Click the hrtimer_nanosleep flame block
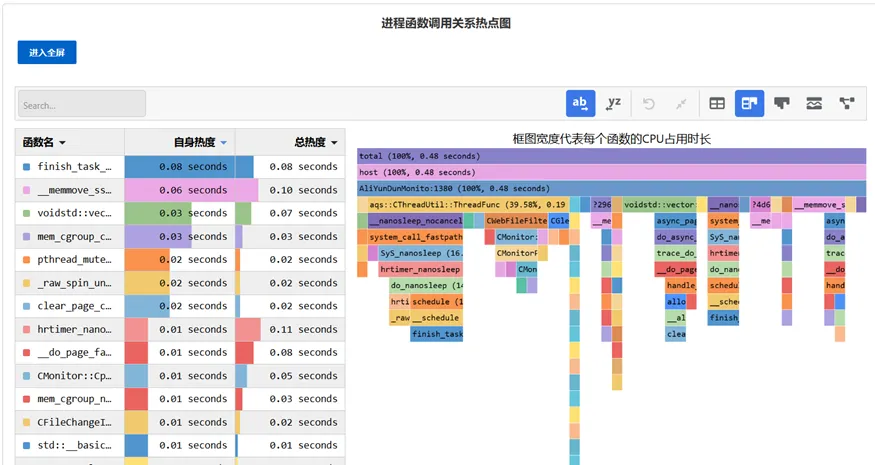Image resolution: width=875 pixels, height=465 pixels. pos(421,270)
